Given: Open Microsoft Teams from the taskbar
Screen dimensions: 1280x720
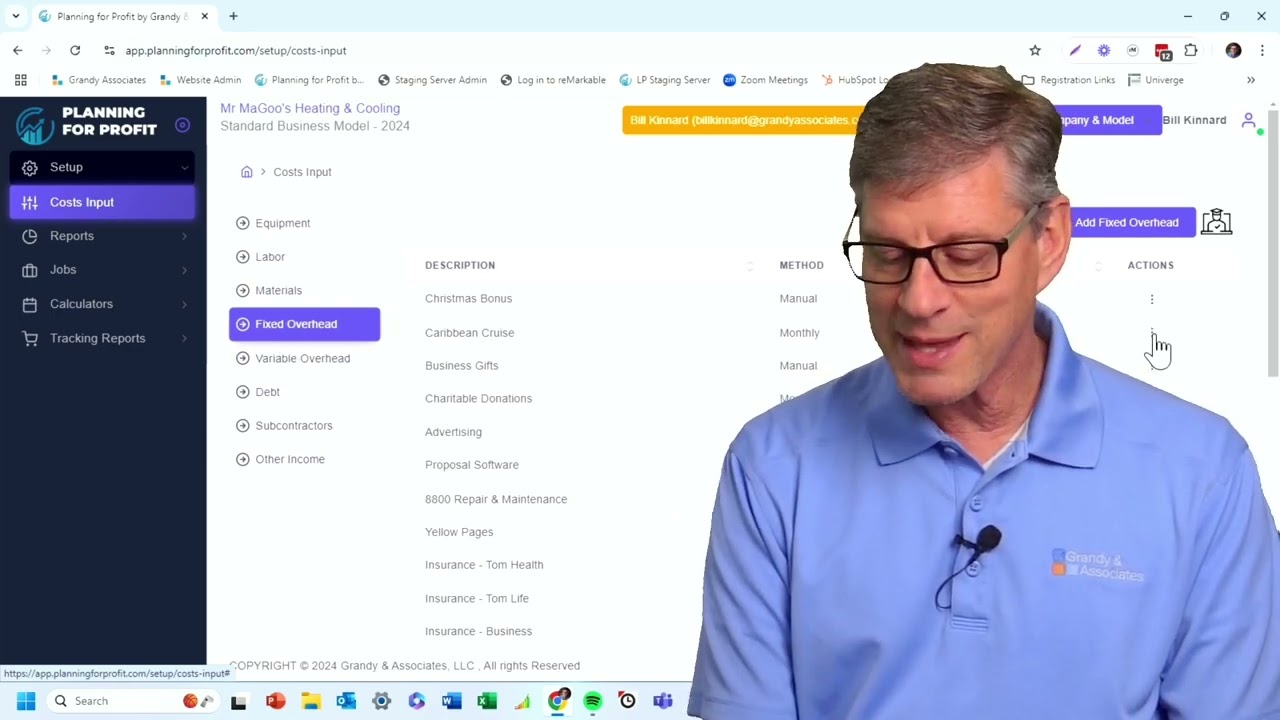Looking at the screenshot, I should pos(663,701).
